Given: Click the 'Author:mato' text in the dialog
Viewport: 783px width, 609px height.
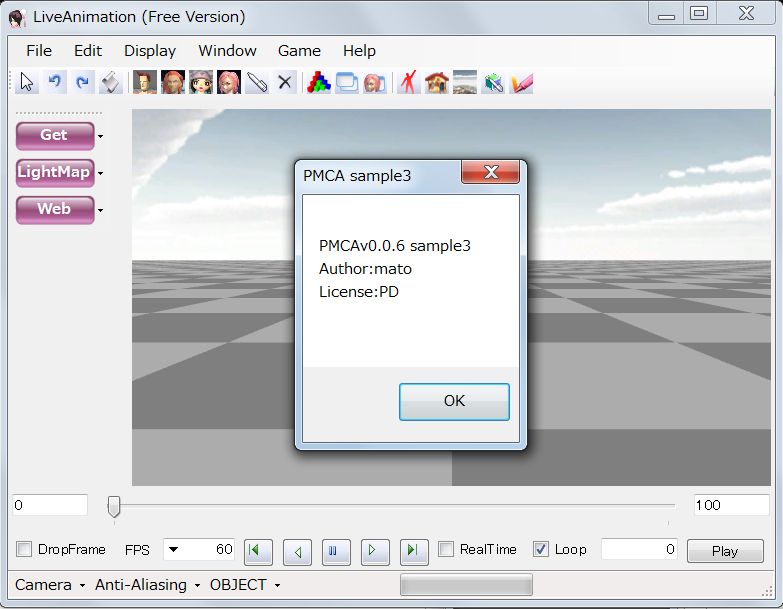Looking at the screenshot, I should click(366, 269).
